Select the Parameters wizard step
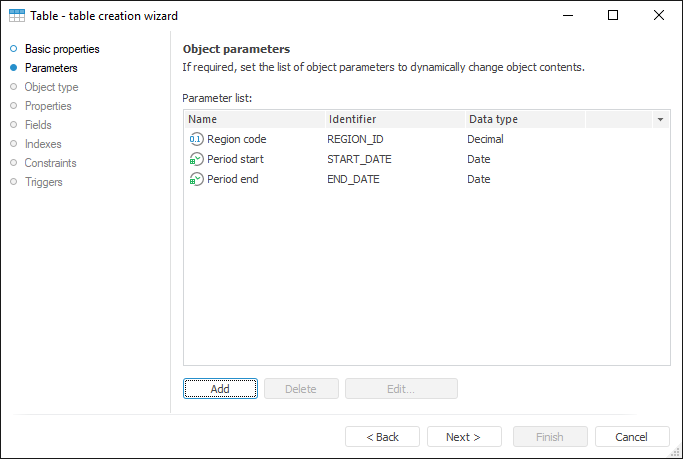This screenshot has height=461, width=685. [50, 68]
